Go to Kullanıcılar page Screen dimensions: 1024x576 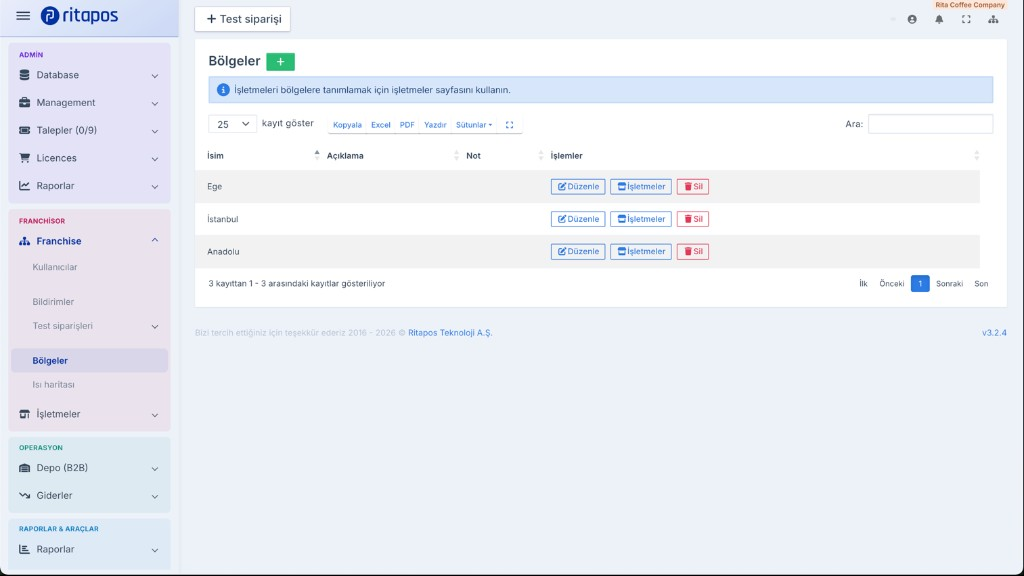55,267
